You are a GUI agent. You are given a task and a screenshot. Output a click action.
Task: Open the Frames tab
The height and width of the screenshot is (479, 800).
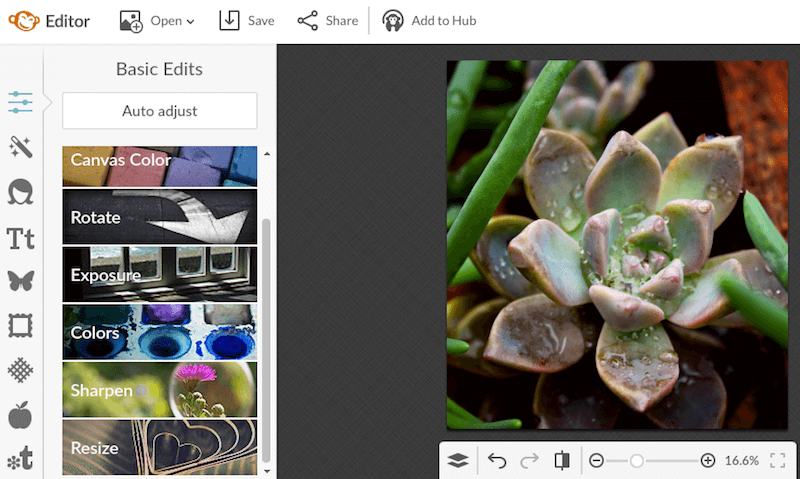20,325
